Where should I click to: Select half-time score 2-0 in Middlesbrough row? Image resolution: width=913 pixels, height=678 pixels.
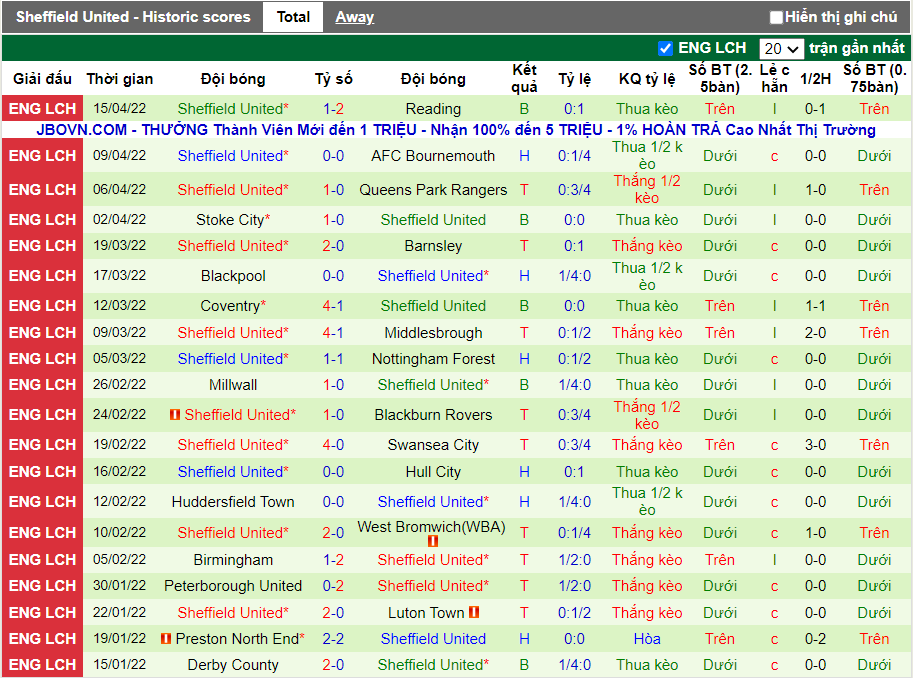click(815, 333)
